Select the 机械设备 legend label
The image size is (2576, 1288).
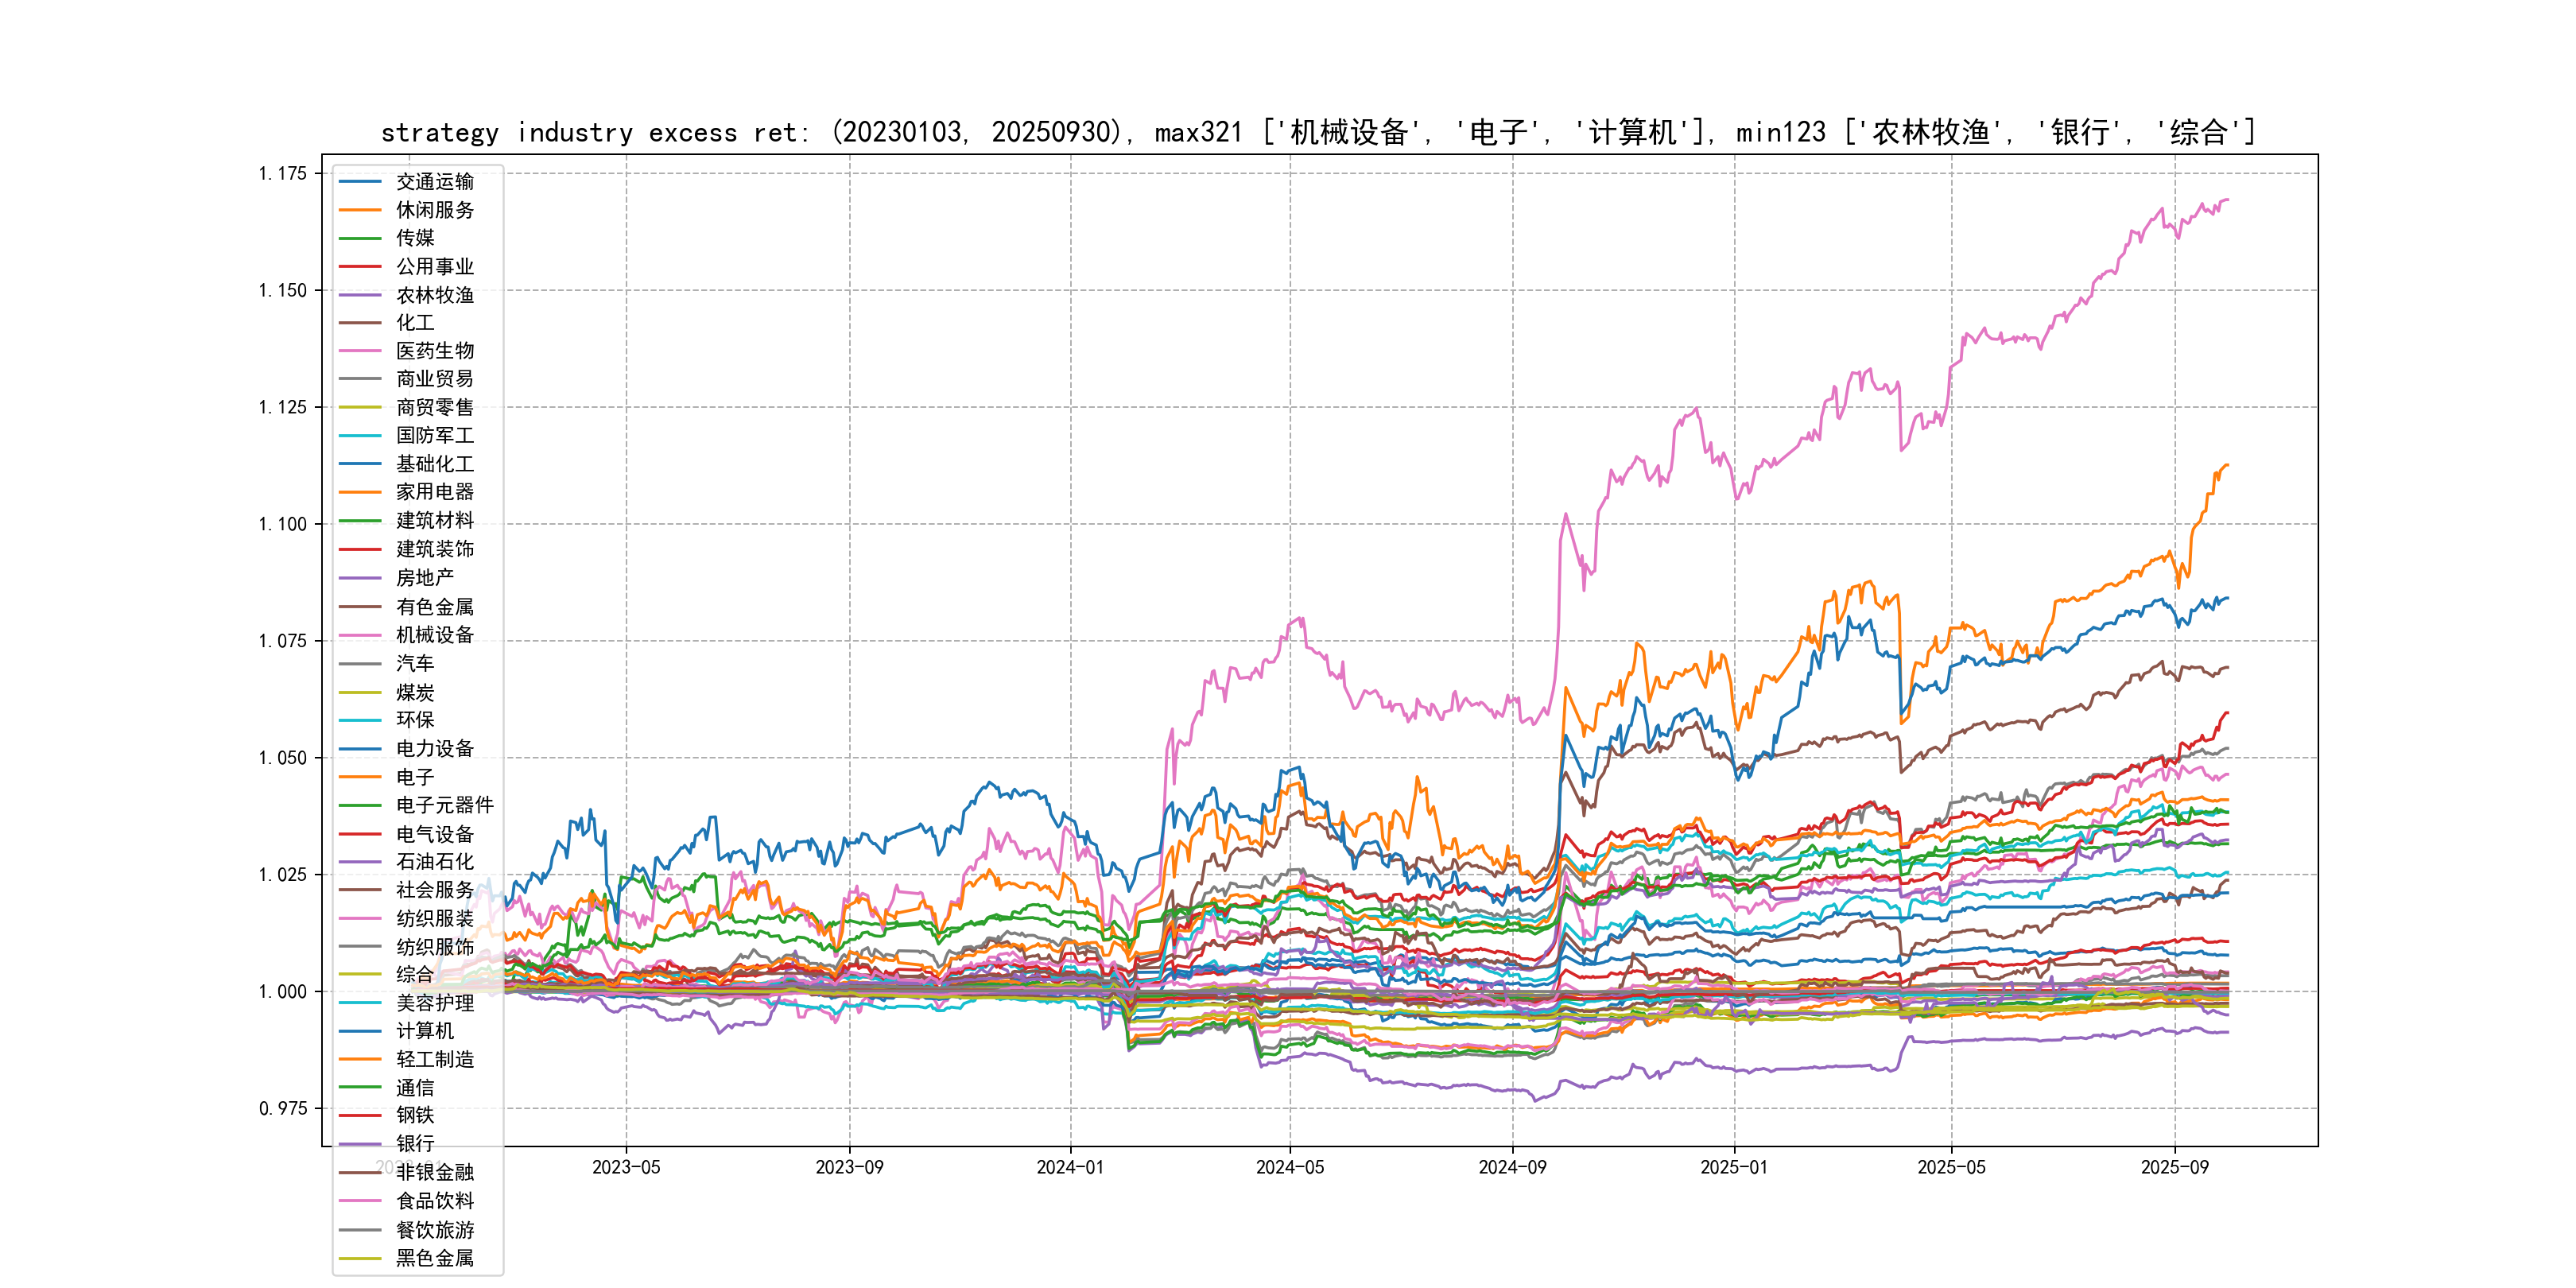click(434, 635)
